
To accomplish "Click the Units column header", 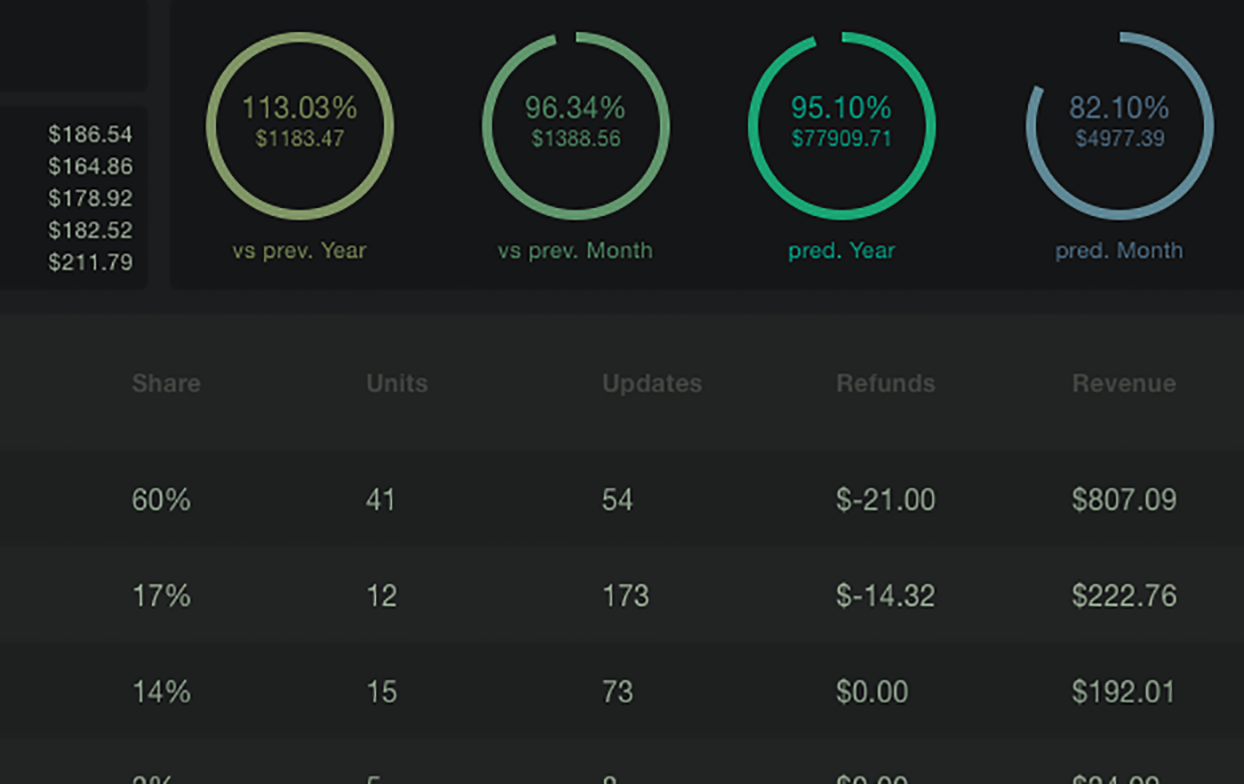I will pos(396,383).
